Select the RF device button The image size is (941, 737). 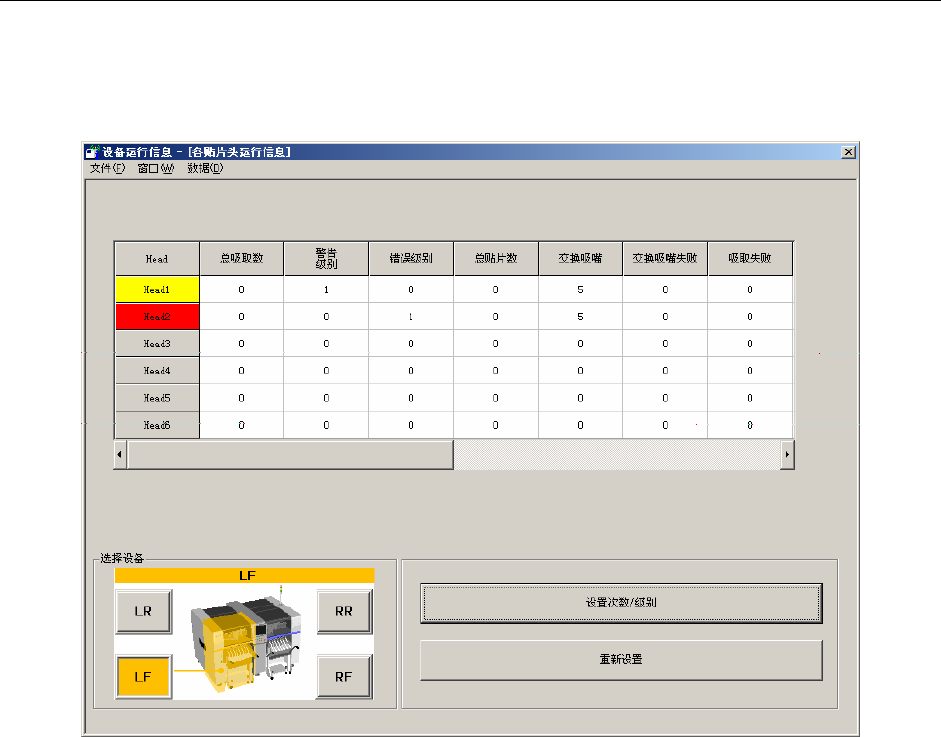point(344,677)
